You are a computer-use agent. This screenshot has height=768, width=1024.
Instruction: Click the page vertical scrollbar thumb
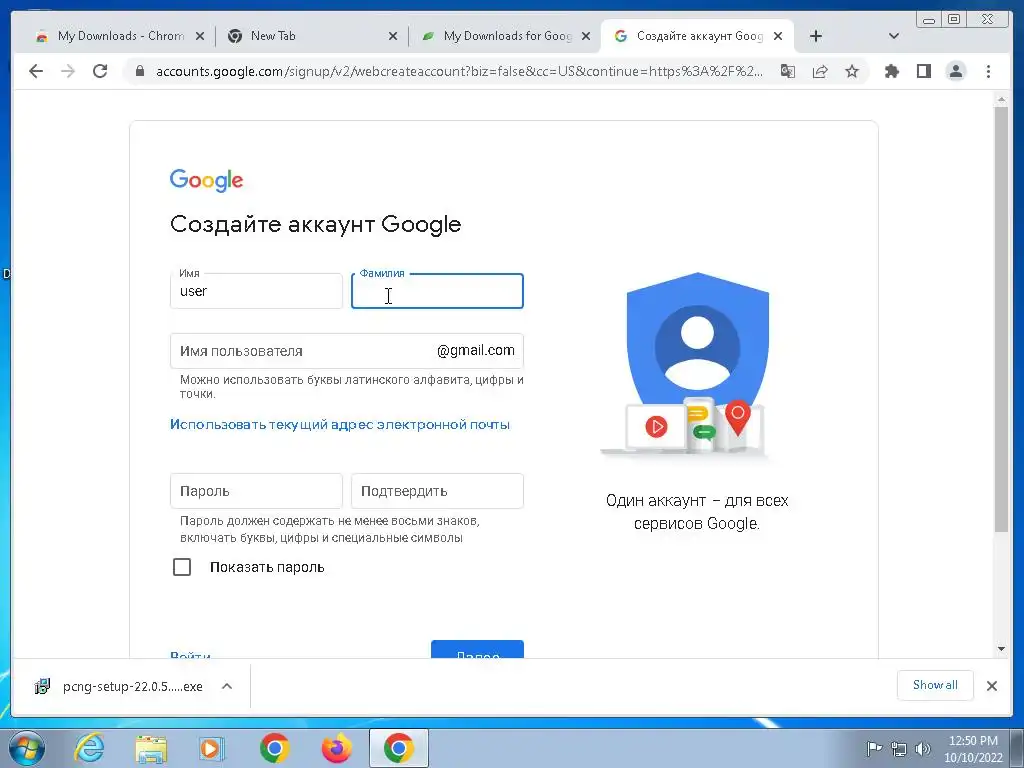click(x=1001, y=319)
